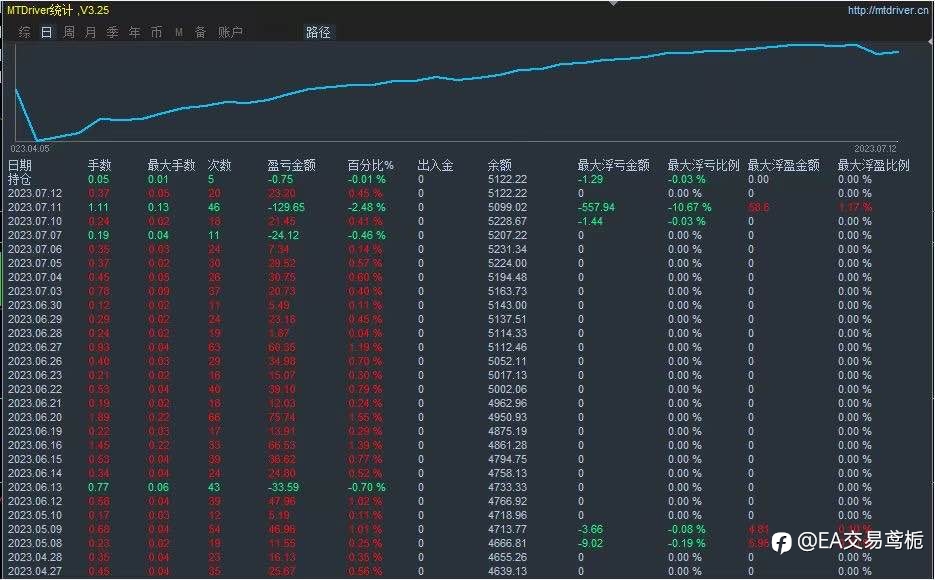Select the 2023.06.30 date row
The width and height of the screenshot is (935, 580).
click(35, 305)
